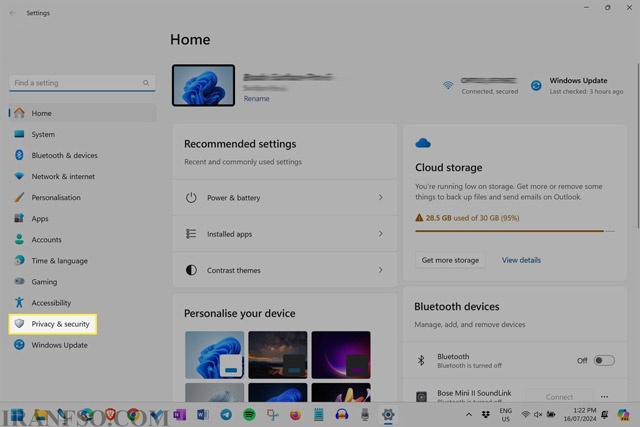Open Time & language in the sidebar

(x=82, y=261)
